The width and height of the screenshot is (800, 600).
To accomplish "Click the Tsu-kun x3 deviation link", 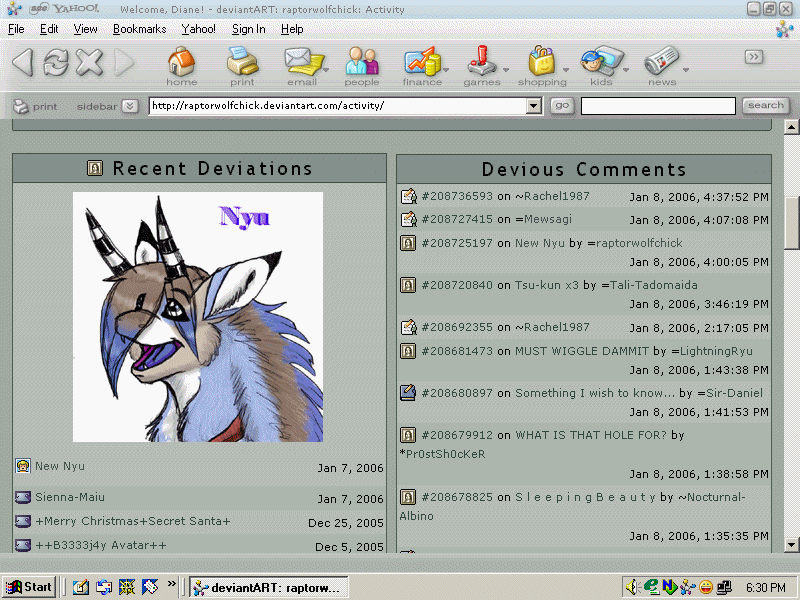I will click(546, 285).
